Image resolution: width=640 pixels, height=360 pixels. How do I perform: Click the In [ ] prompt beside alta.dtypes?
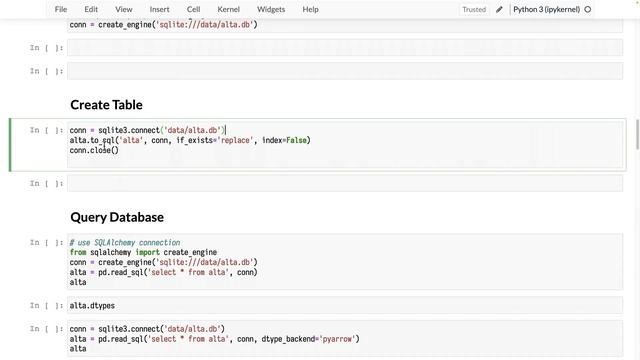[x=46, y=305]
